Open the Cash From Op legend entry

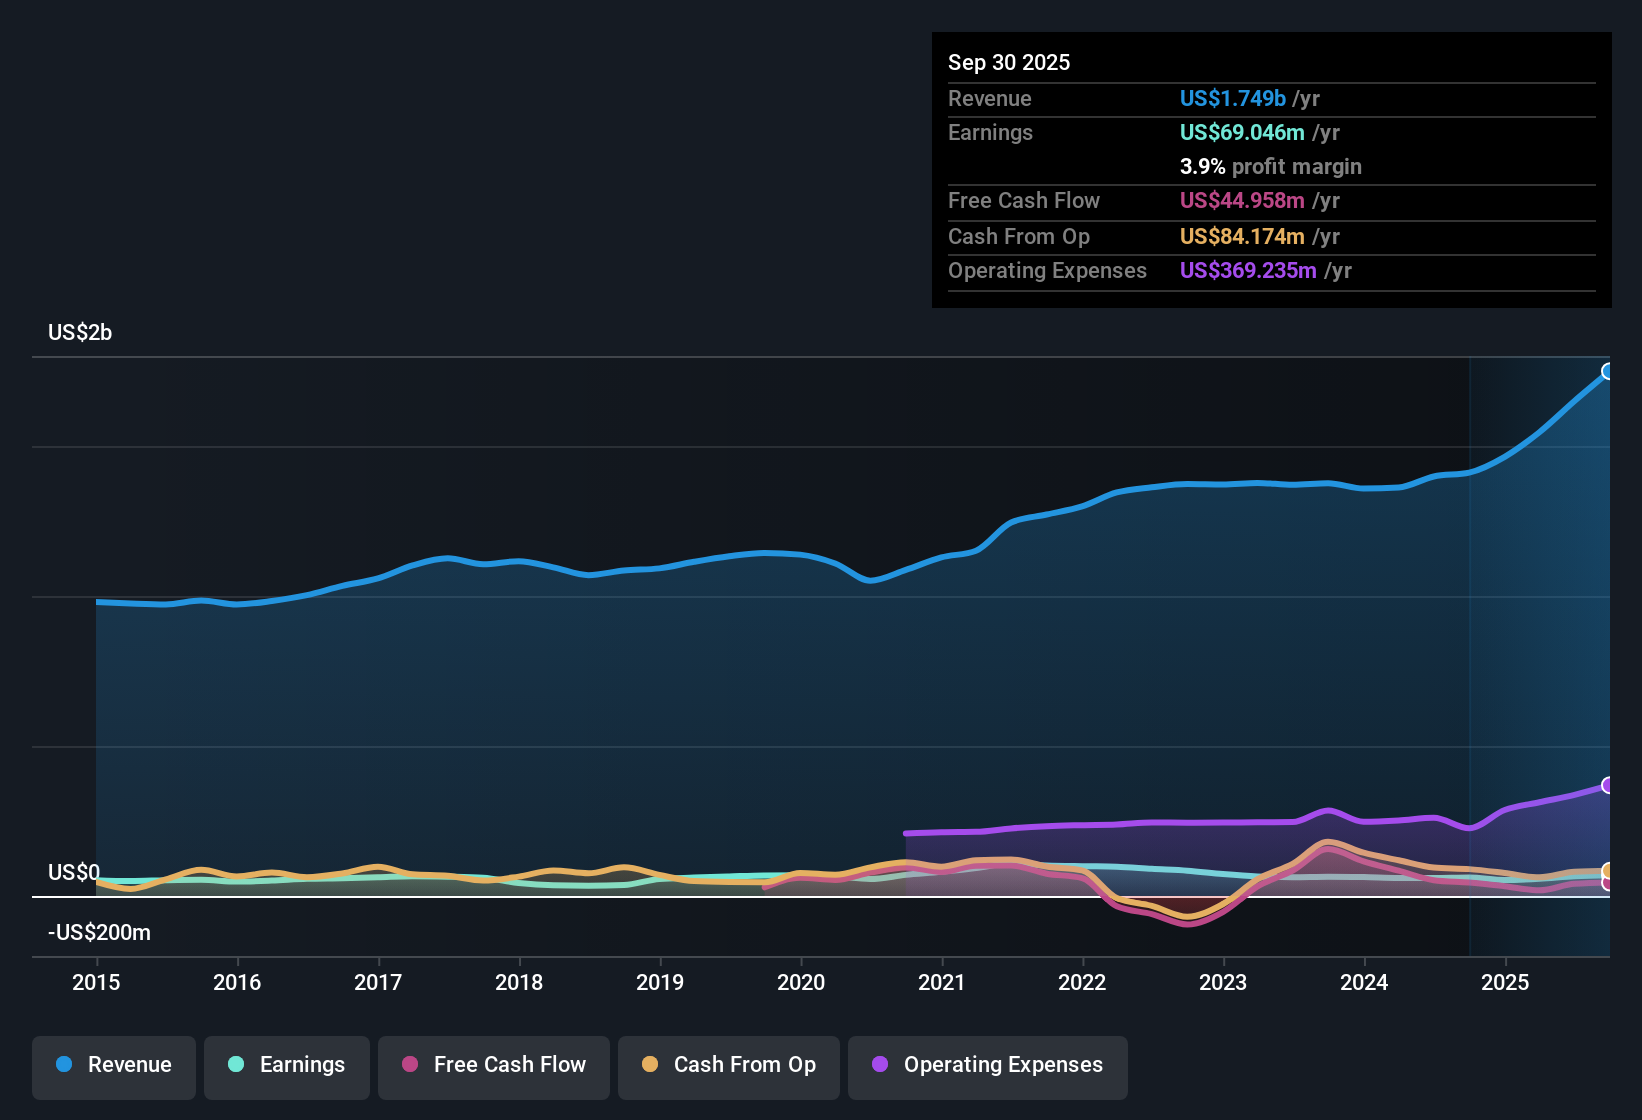(728, 1066)
